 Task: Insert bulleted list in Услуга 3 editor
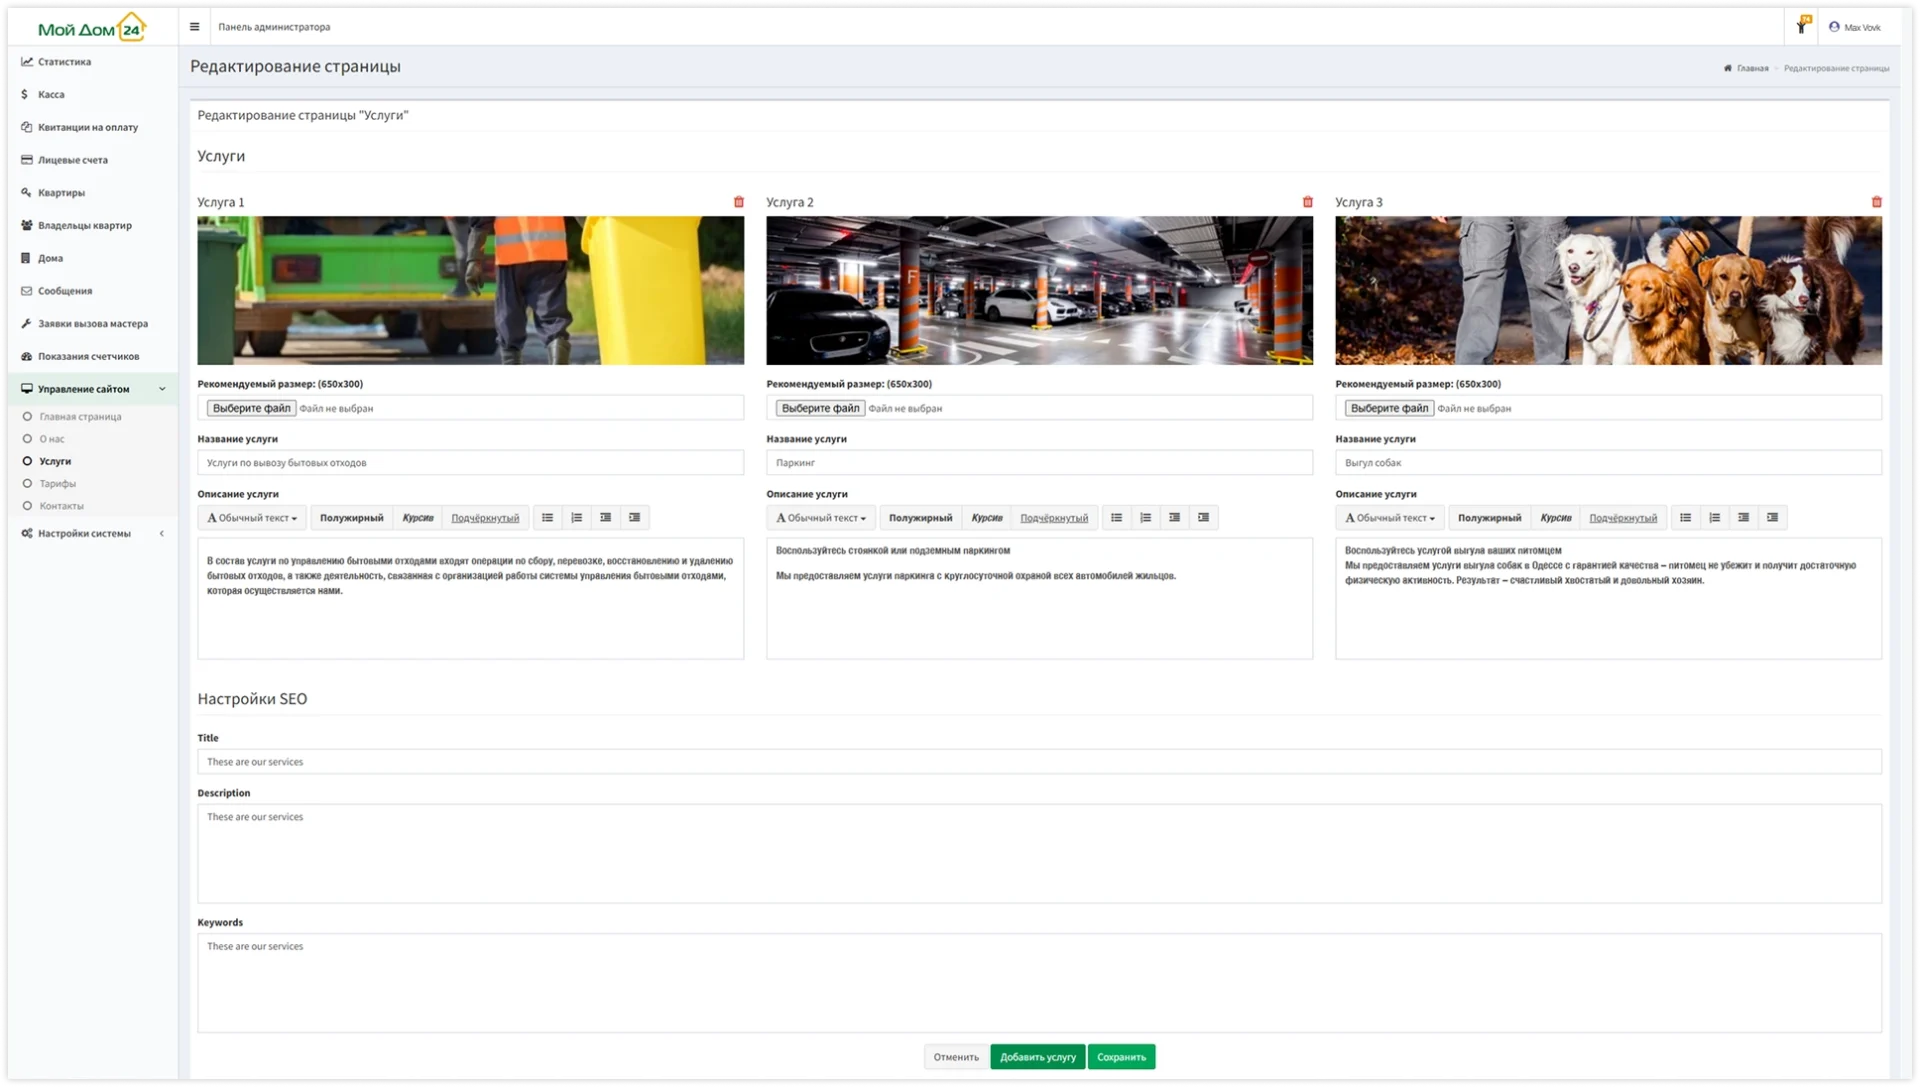coord(1685,518)
